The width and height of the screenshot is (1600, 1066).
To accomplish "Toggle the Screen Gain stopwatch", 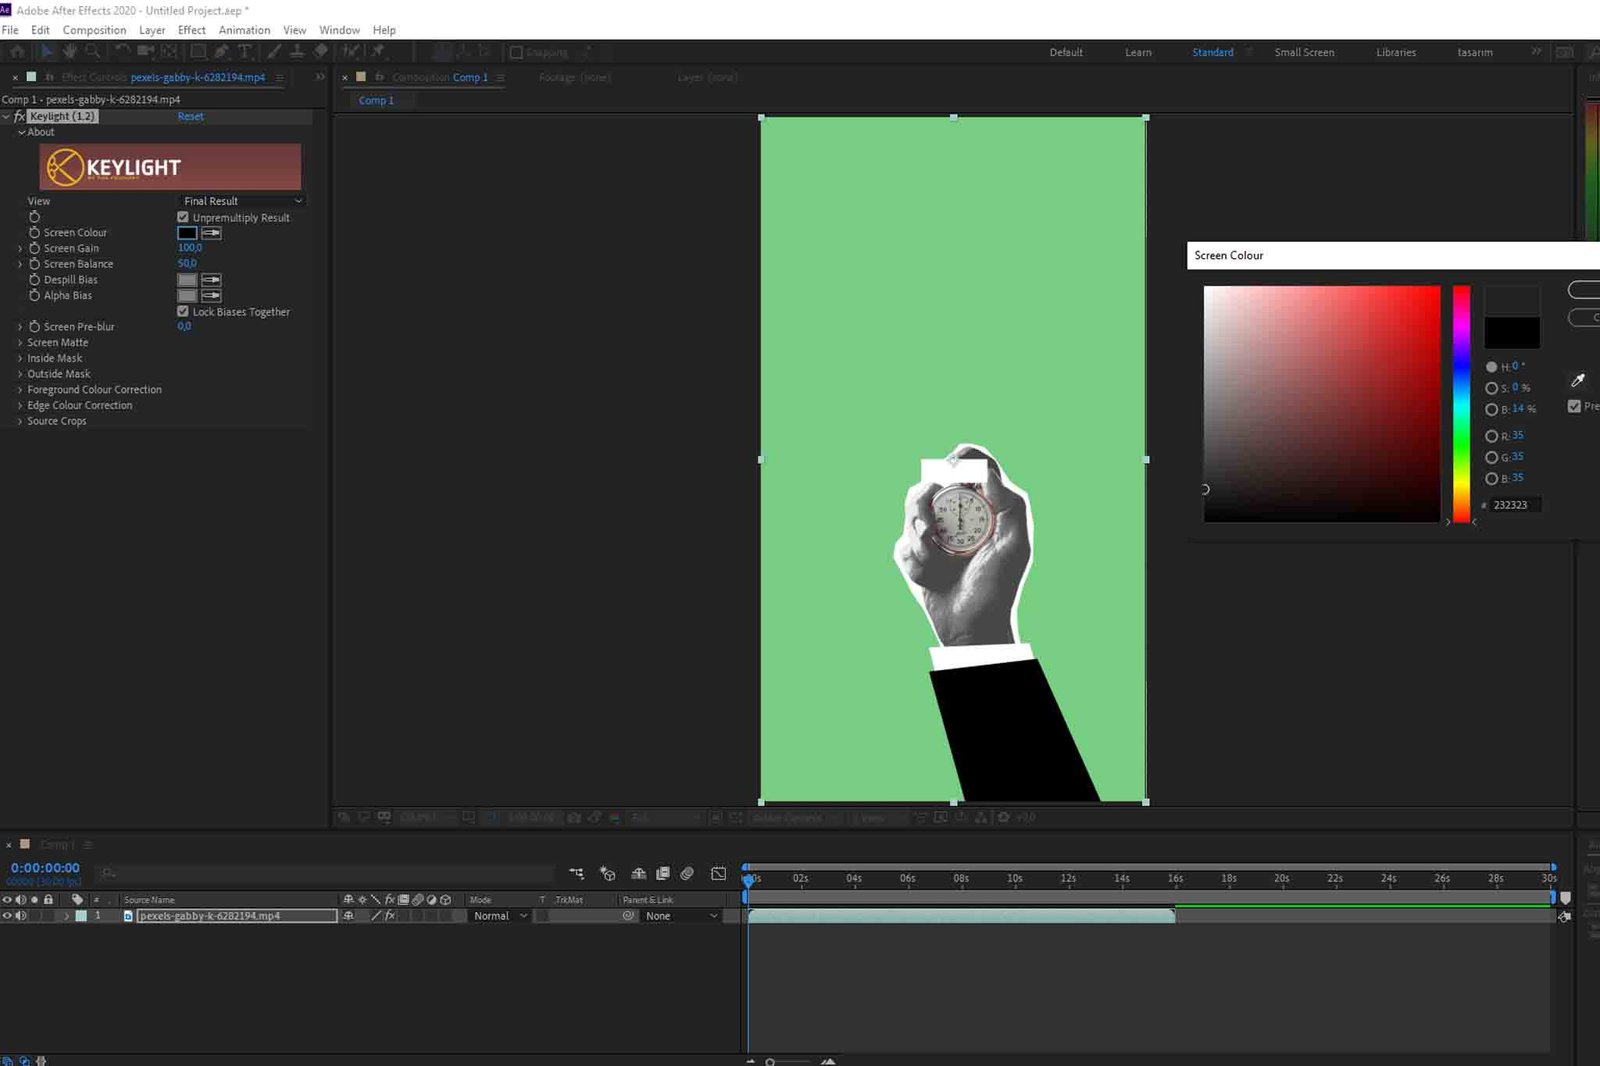I will coord(34,248).
